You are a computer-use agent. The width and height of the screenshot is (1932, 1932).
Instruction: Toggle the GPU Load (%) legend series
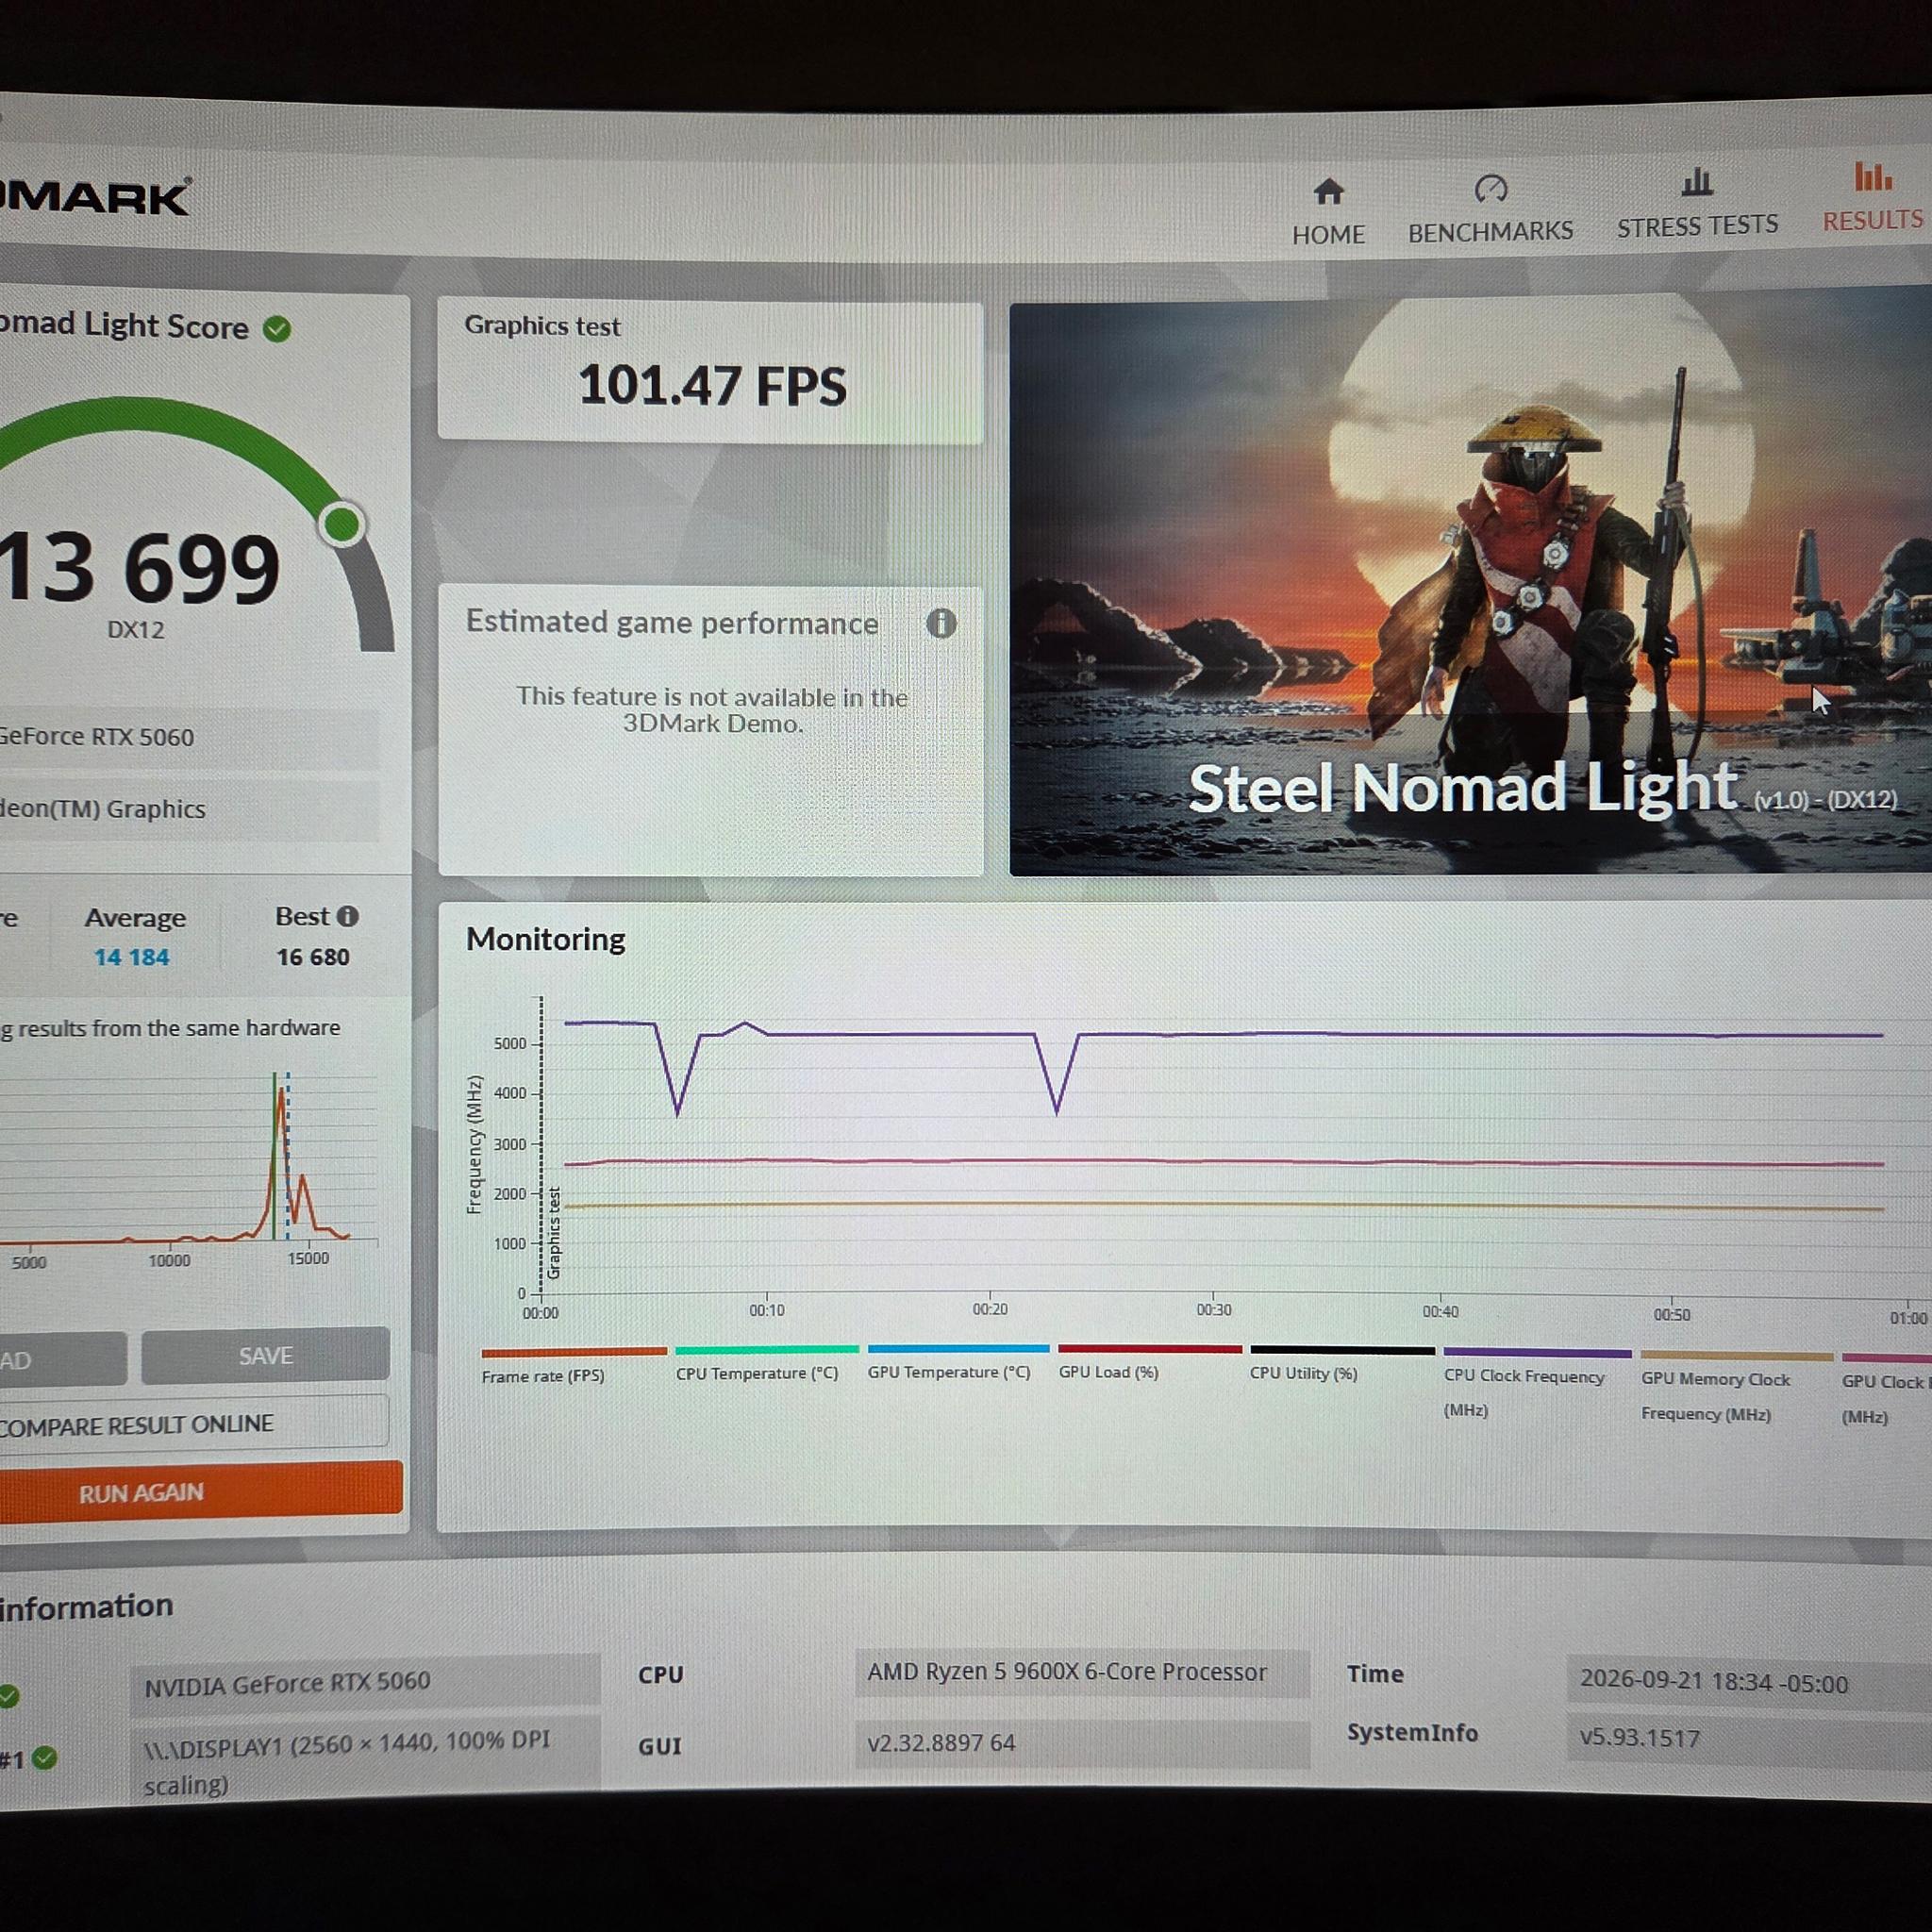[x=1150, y=1362]
